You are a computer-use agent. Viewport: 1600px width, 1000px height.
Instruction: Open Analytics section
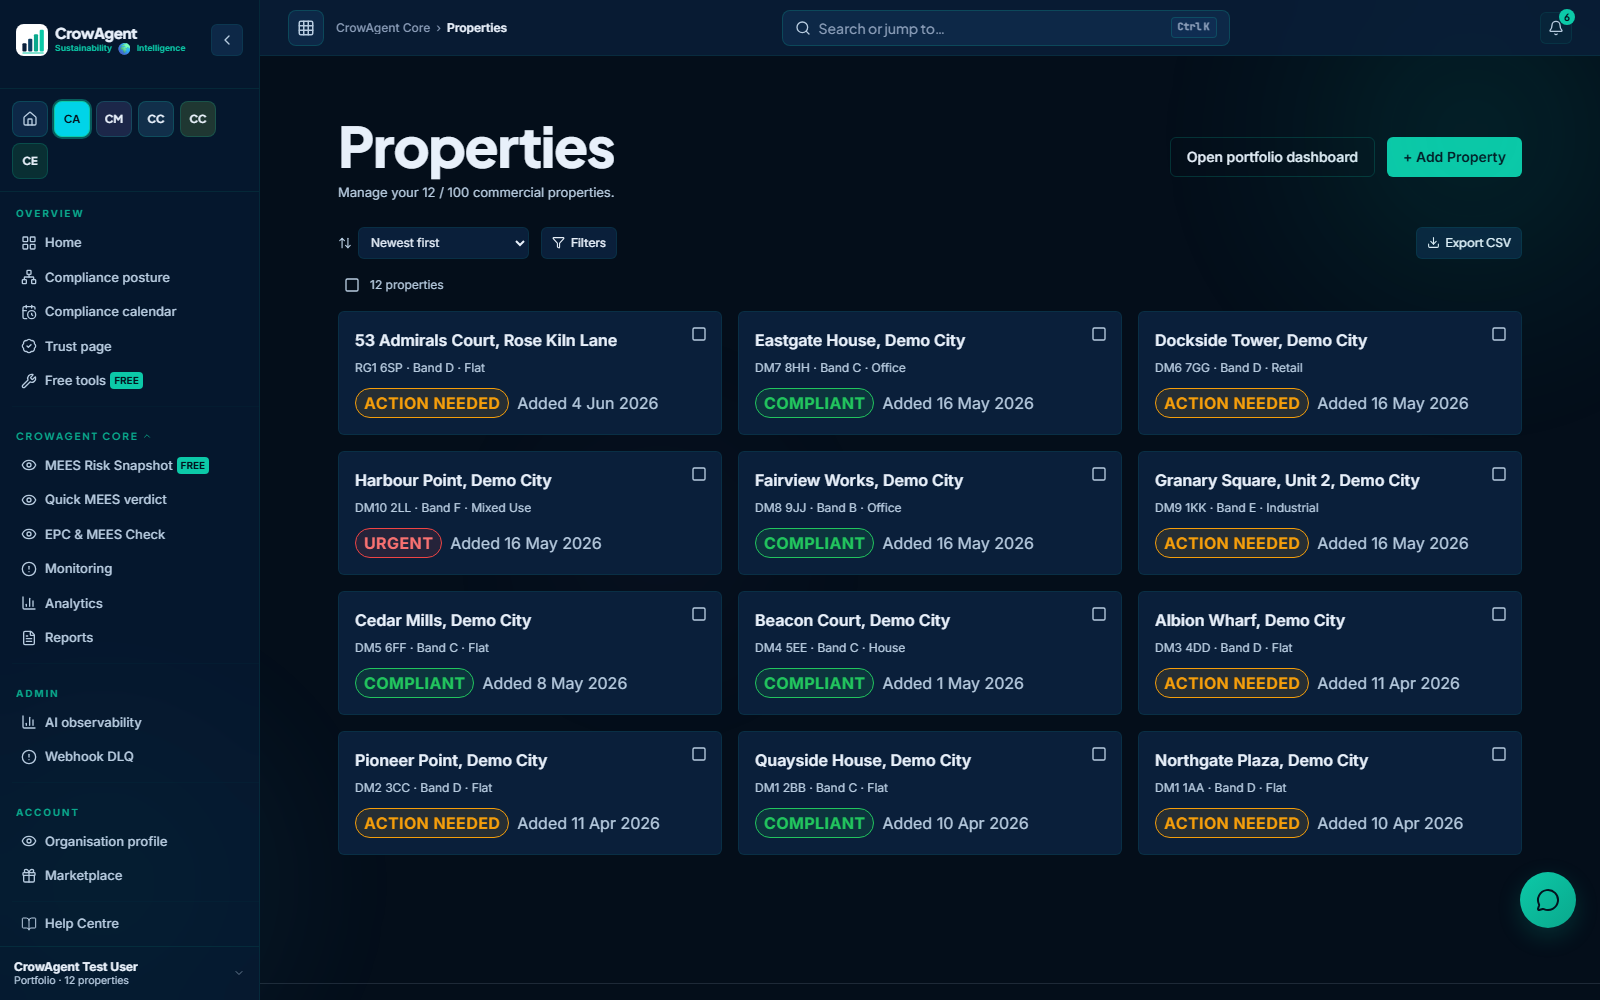[73, 604]
